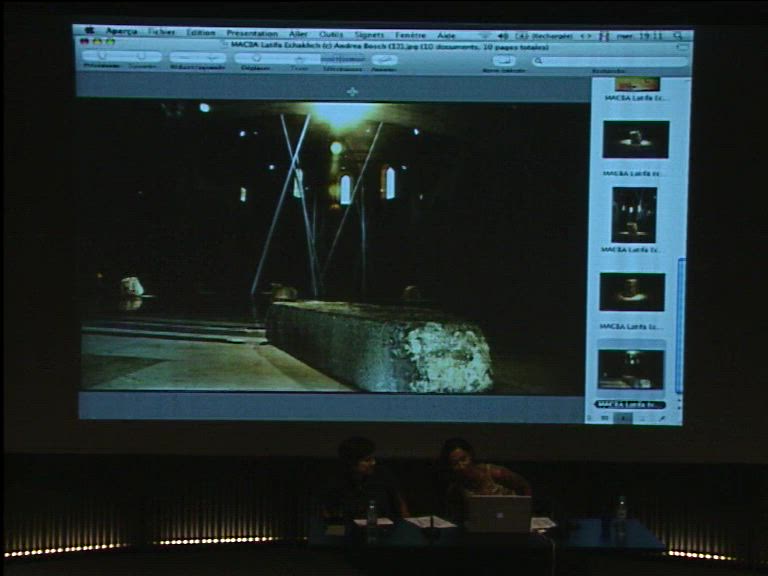This screenshot has height=576, width=768.
Task: Select the Sélectionner selection tool
Action: tap(340, 58)
